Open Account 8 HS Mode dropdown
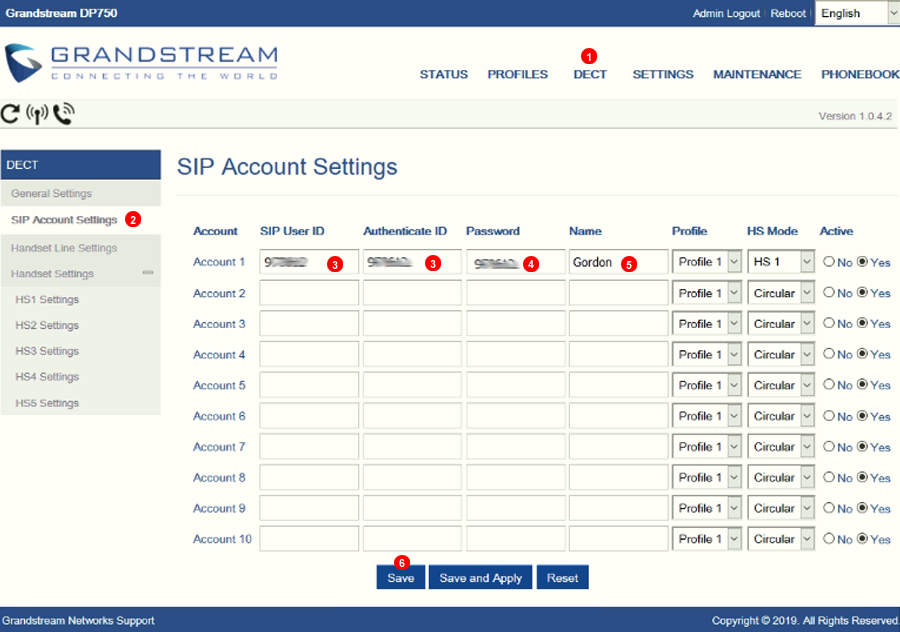The height and width of the screenshot is (632, 900). [781, 478]
